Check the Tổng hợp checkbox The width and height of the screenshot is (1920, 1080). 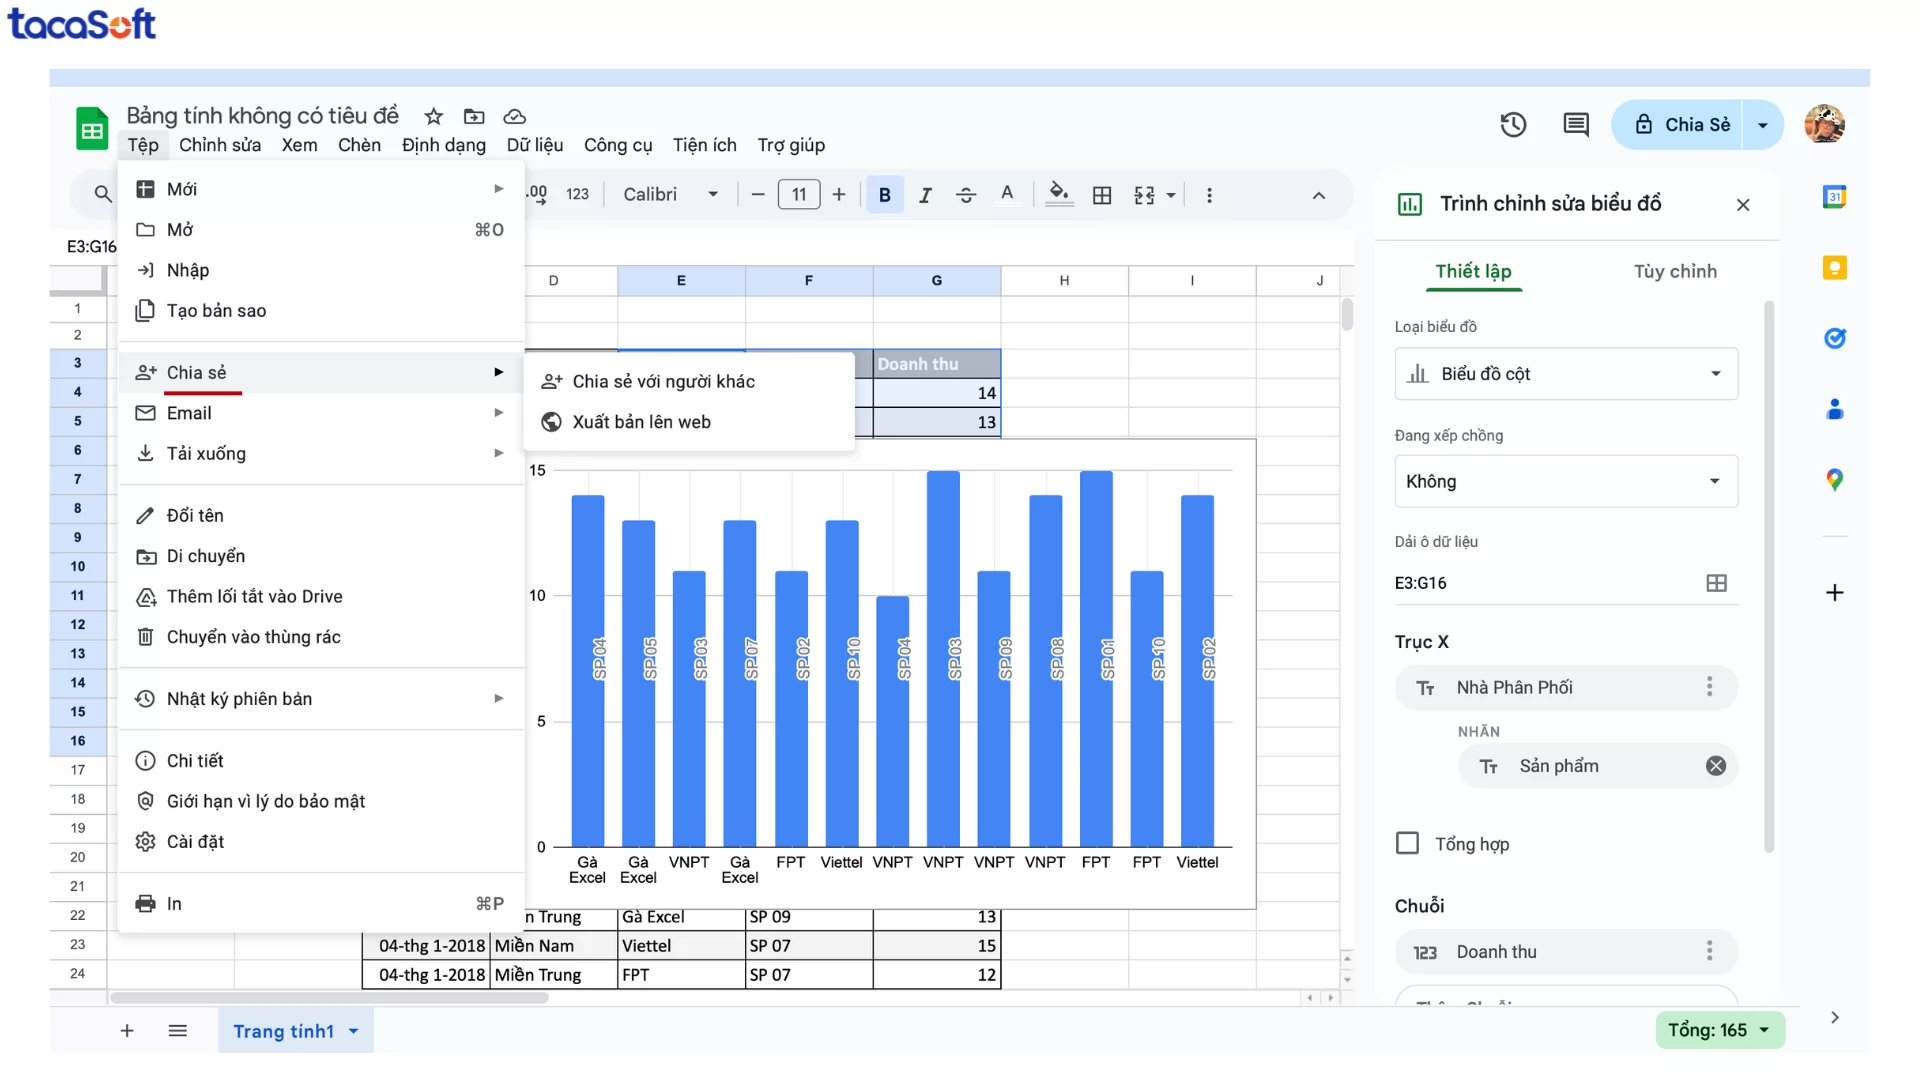1408,843
